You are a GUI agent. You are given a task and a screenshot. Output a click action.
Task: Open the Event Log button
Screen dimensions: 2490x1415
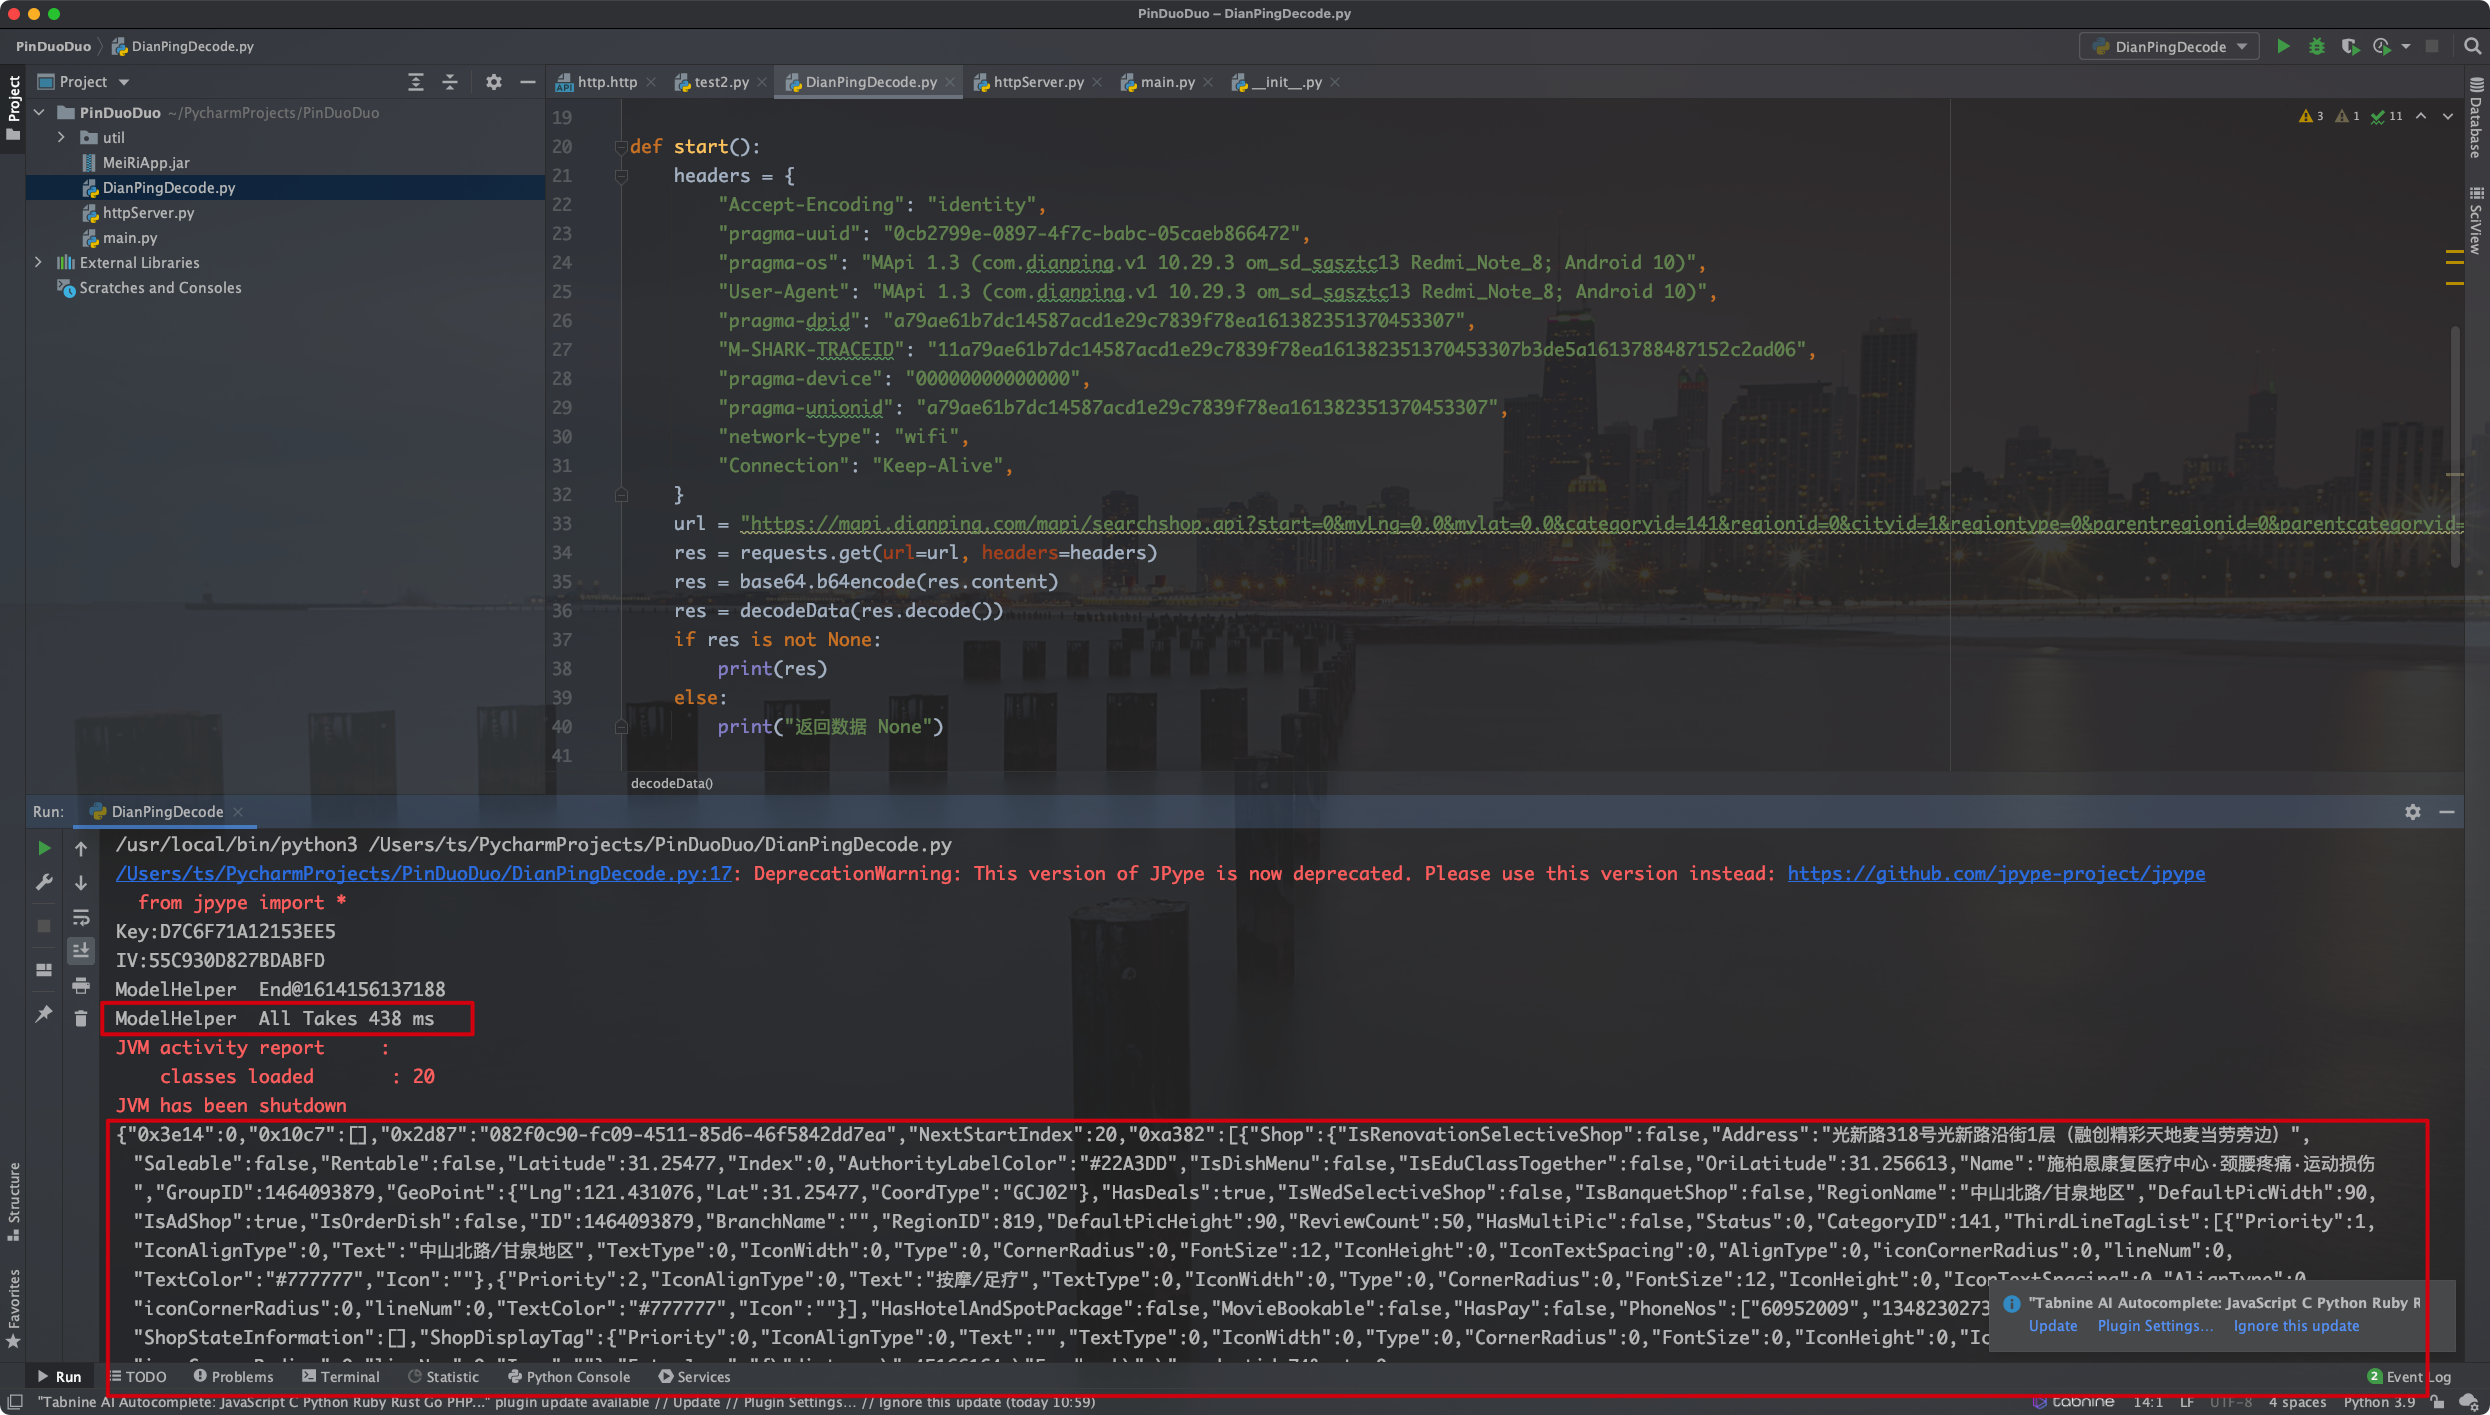pos(2409,1377)
